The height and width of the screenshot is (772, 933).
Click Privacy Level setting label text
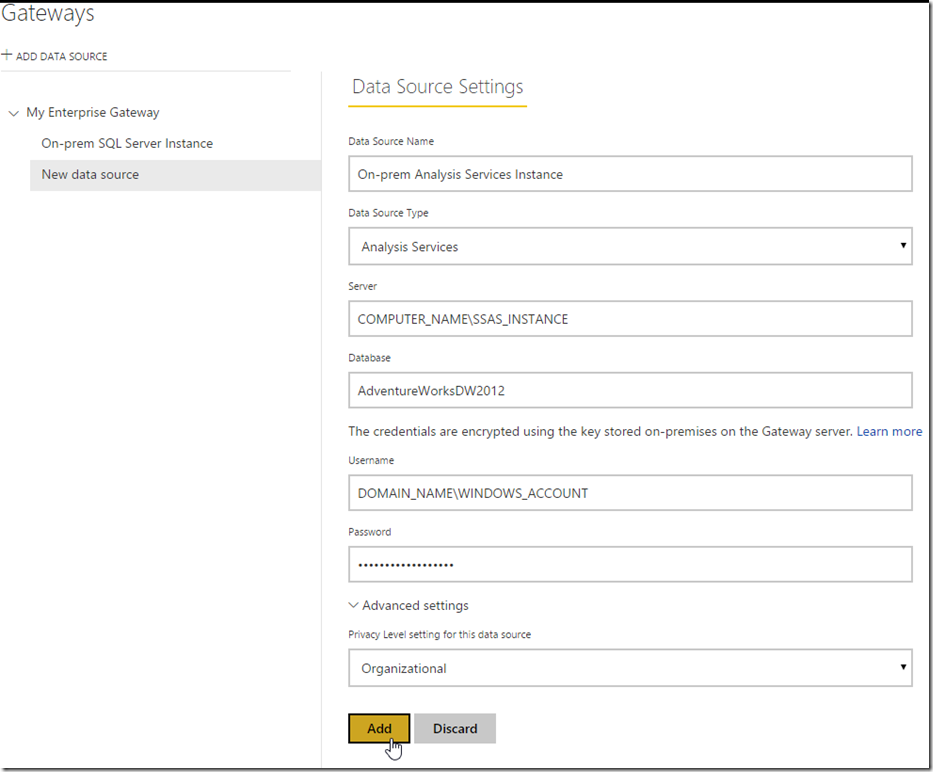click(440, 635)
